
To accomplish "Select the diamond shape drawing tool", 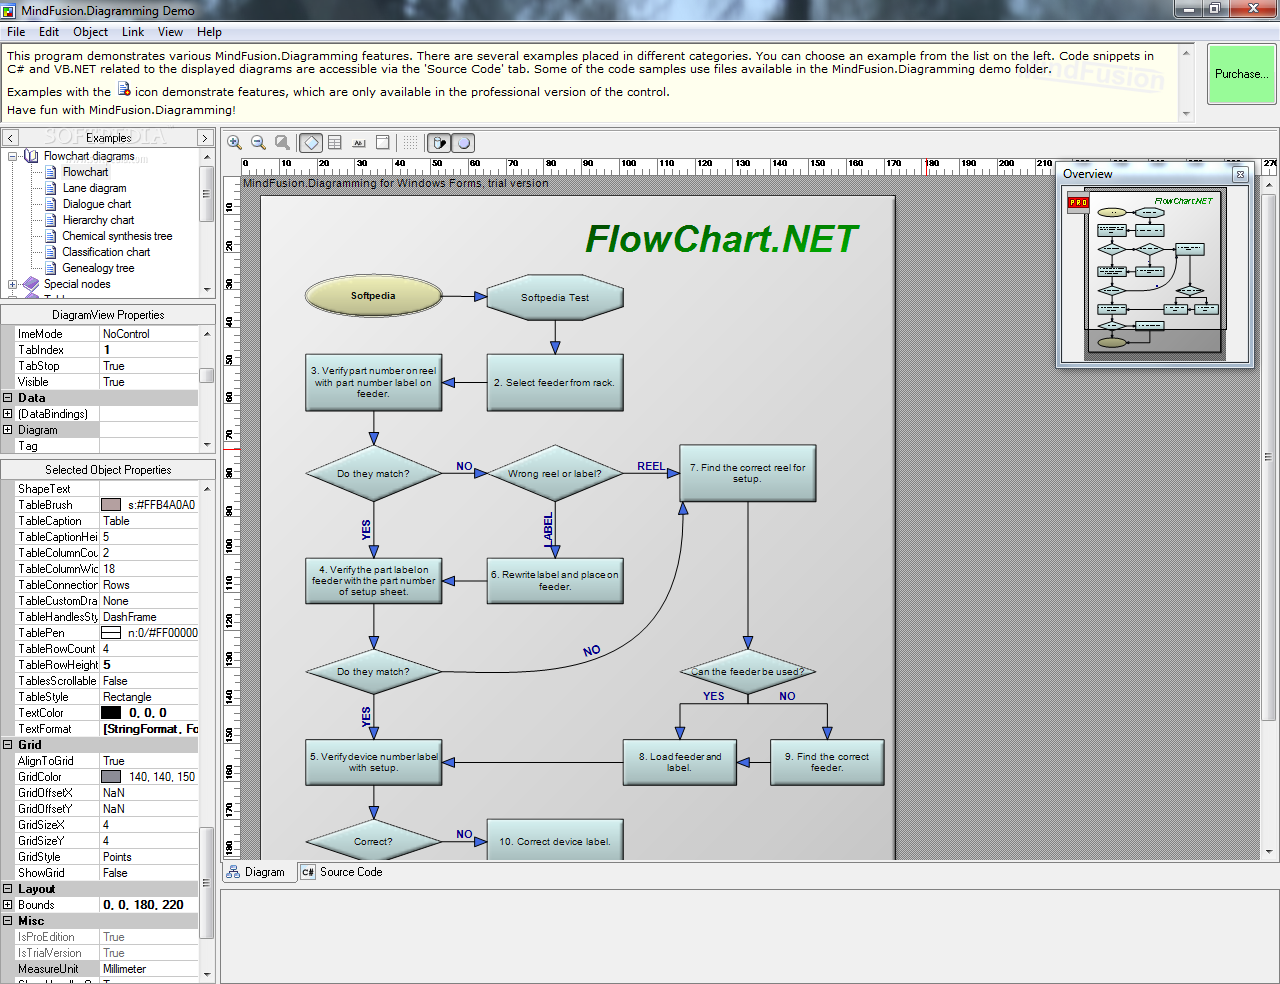I will pos(310,142).
